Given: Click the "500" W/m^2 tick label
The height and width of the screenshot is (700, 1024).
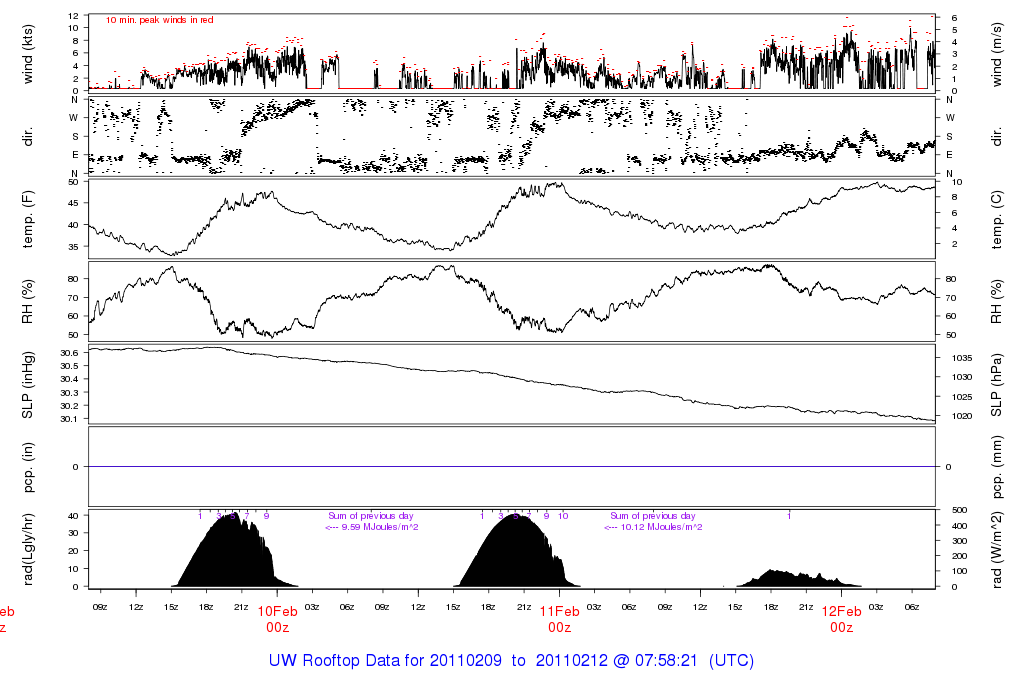Looking at the screenshot, I should [x=959, y=510].
